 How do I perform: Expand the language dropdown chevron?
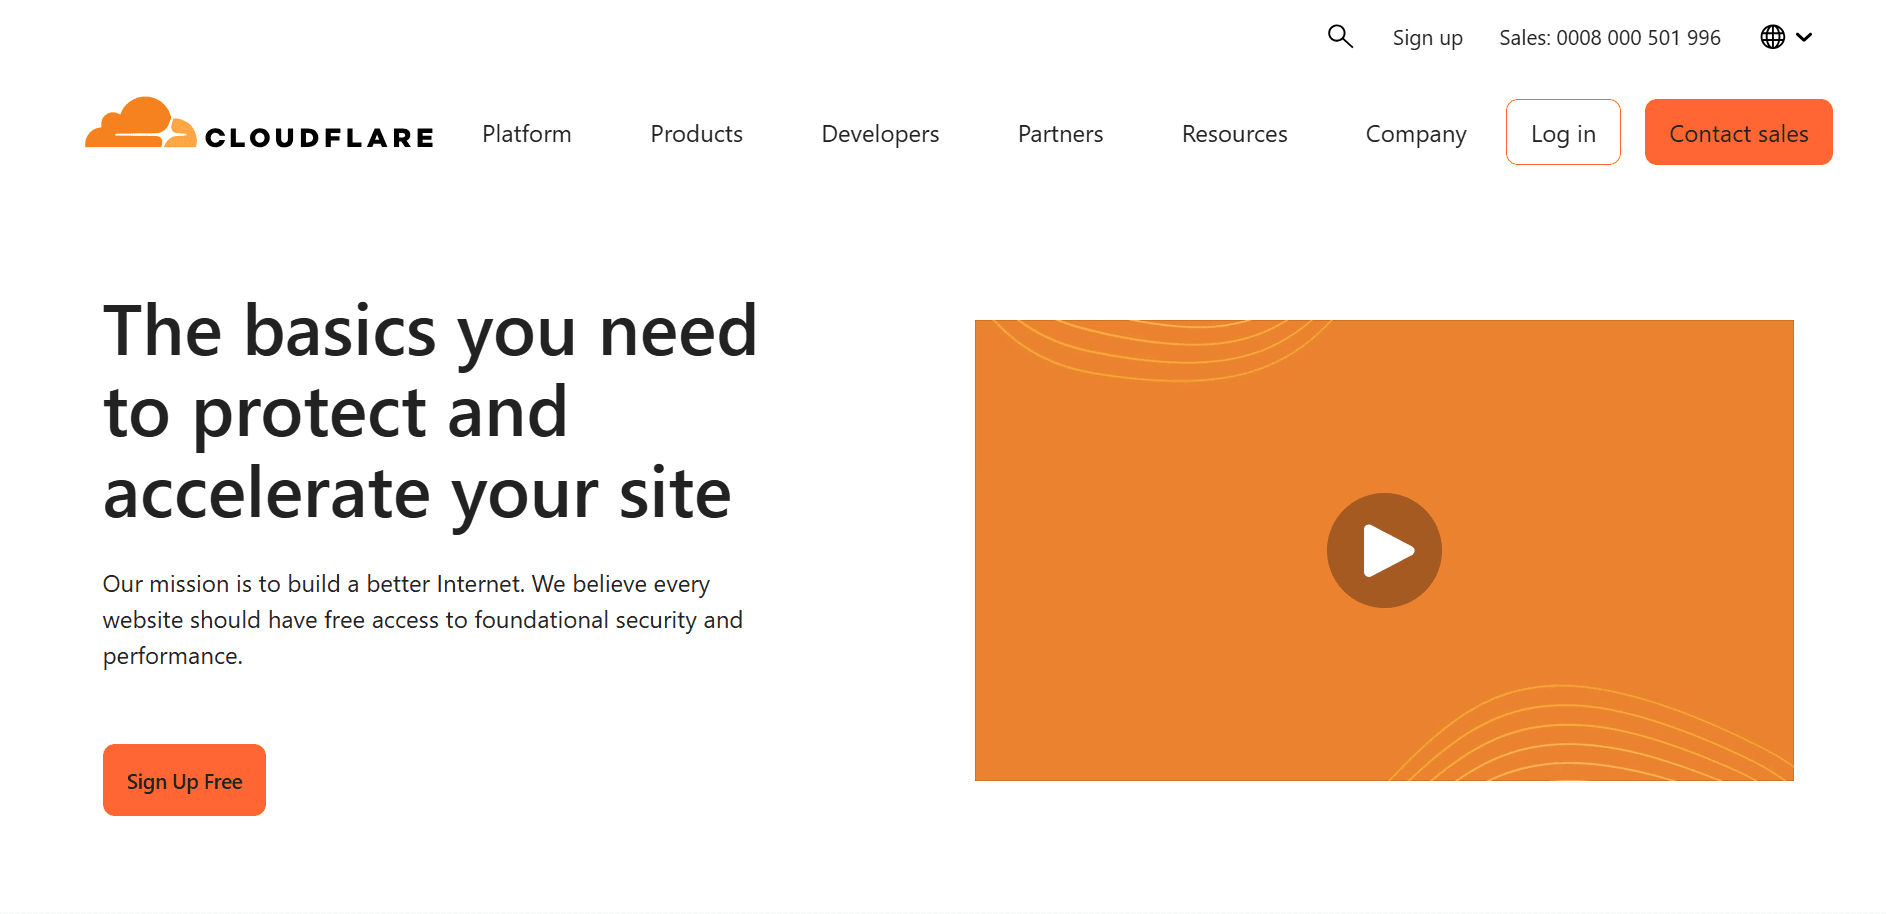tap(1806, 37)
